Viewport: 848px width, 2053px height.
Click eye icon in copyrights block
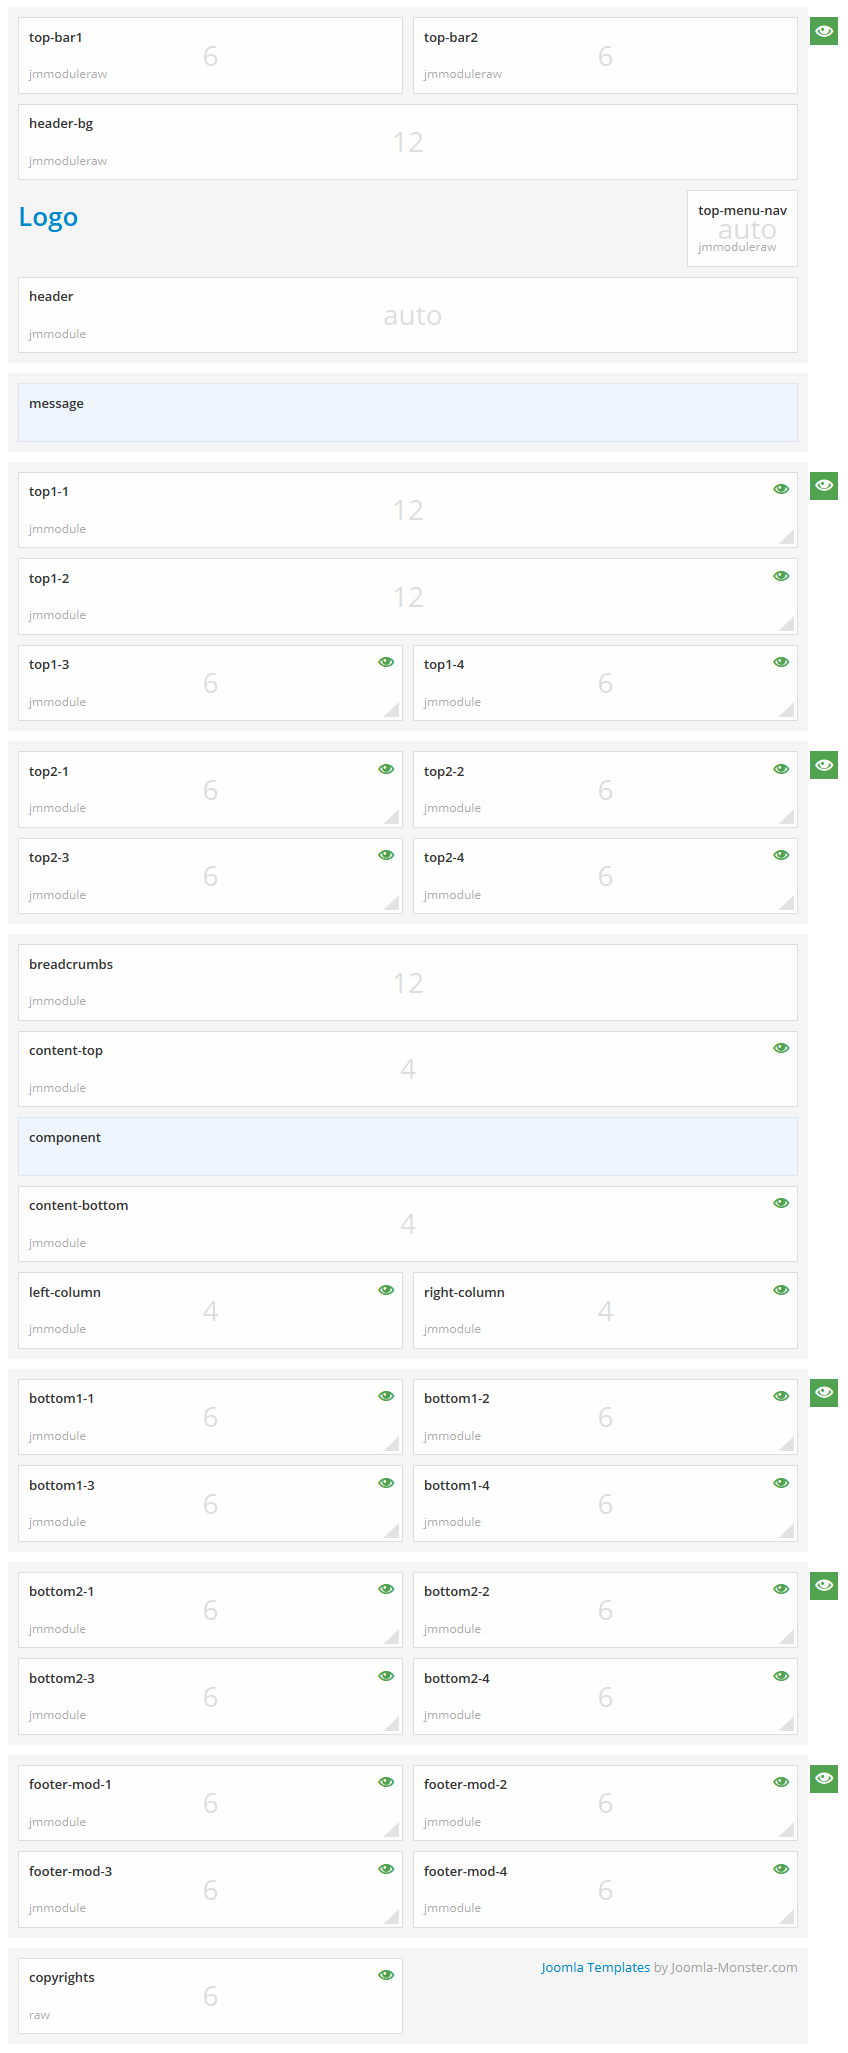pos(386,1975)
